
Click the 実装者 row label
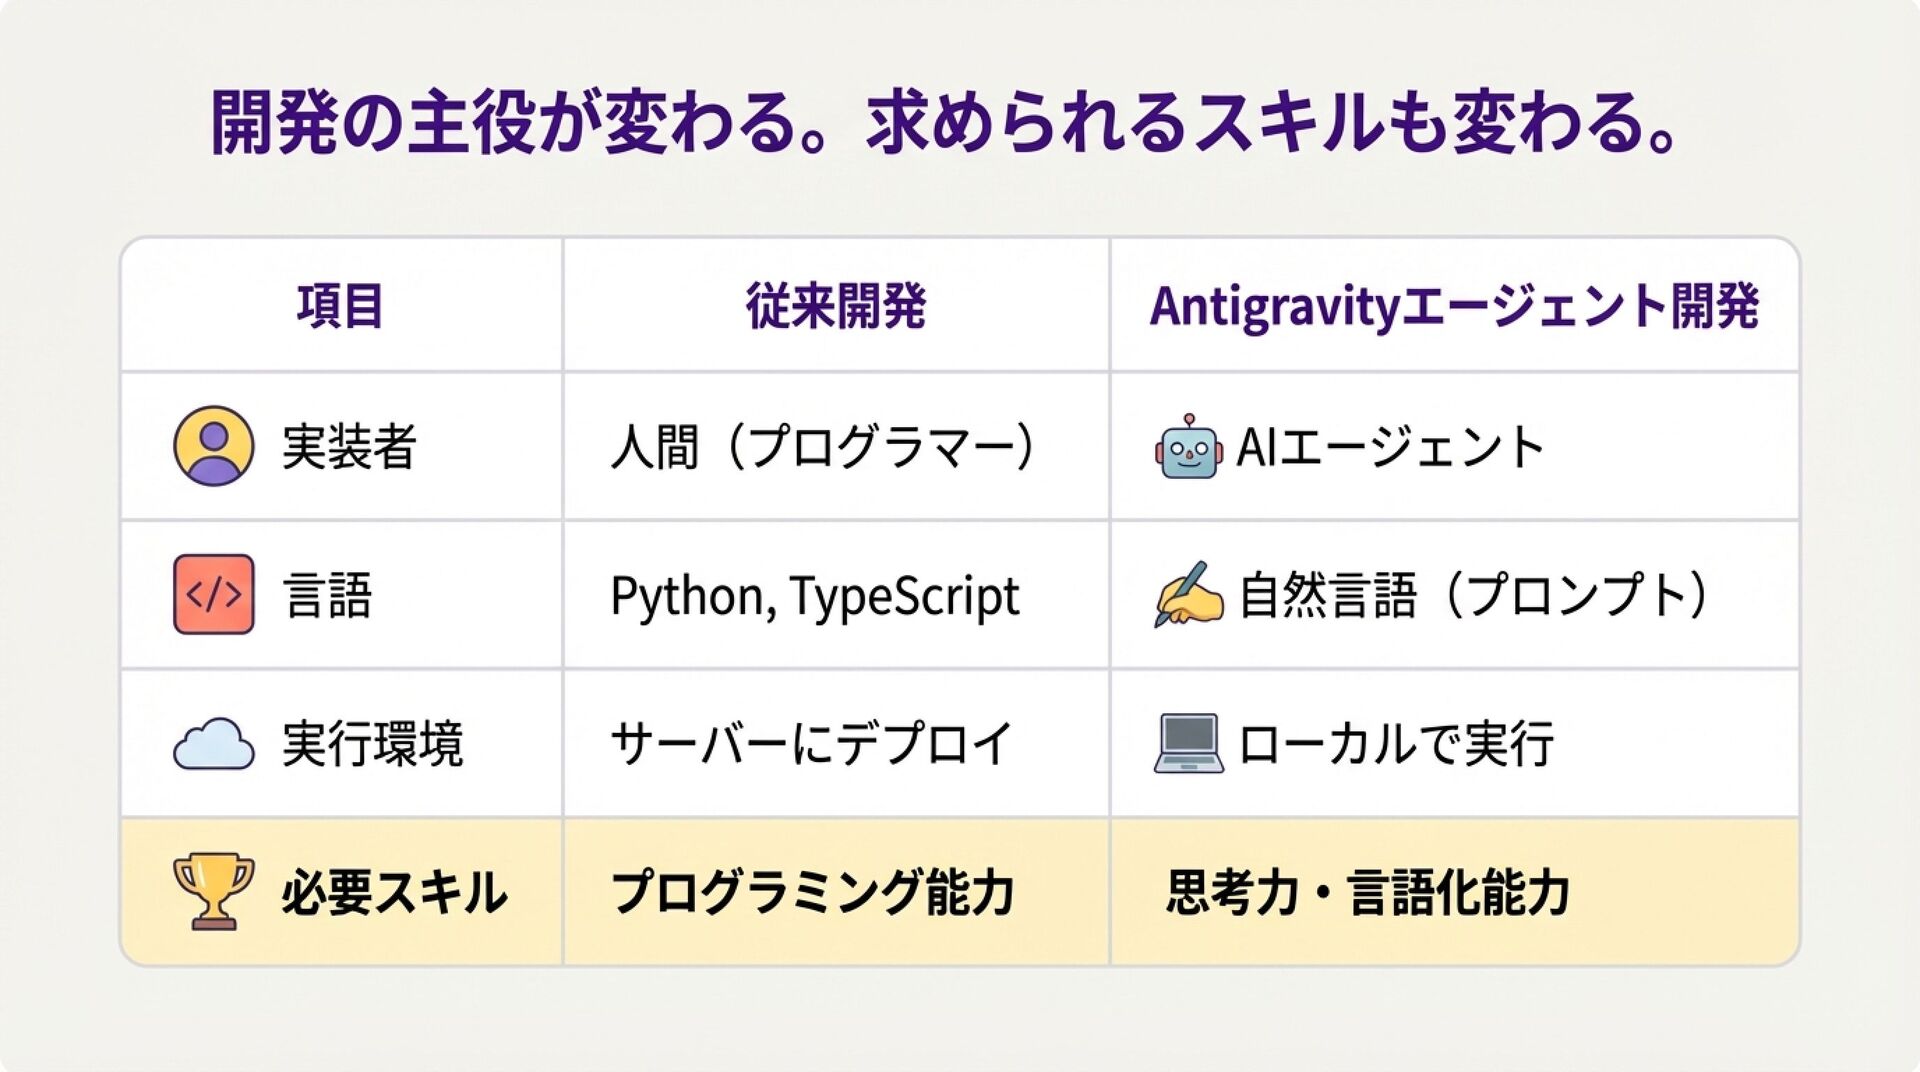pos(349,447)
